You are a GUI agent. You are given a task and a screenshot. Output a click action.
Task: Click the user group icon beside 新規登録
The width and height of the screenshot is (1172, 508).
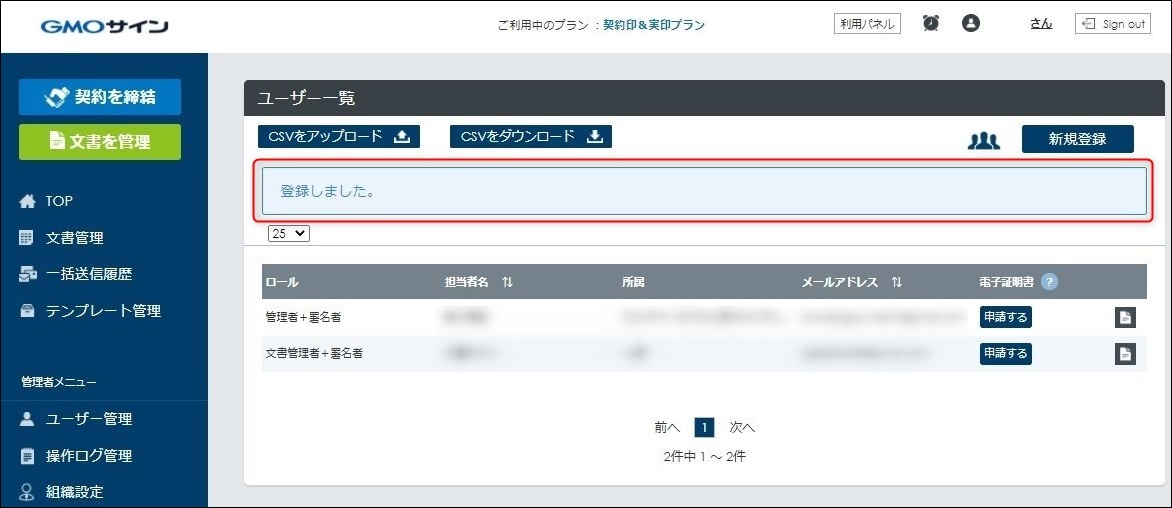click(984, 140)
